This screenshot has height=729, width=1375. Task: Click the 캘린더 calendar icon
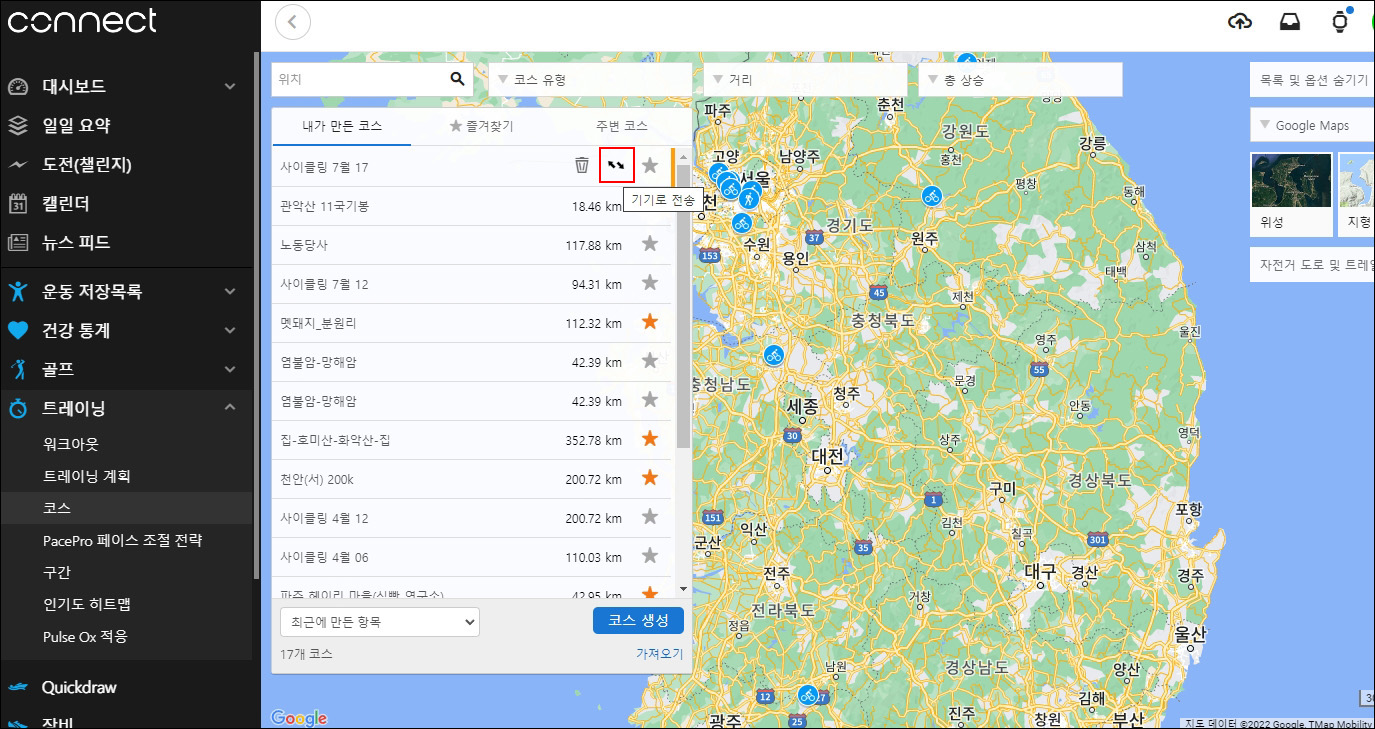18,204
